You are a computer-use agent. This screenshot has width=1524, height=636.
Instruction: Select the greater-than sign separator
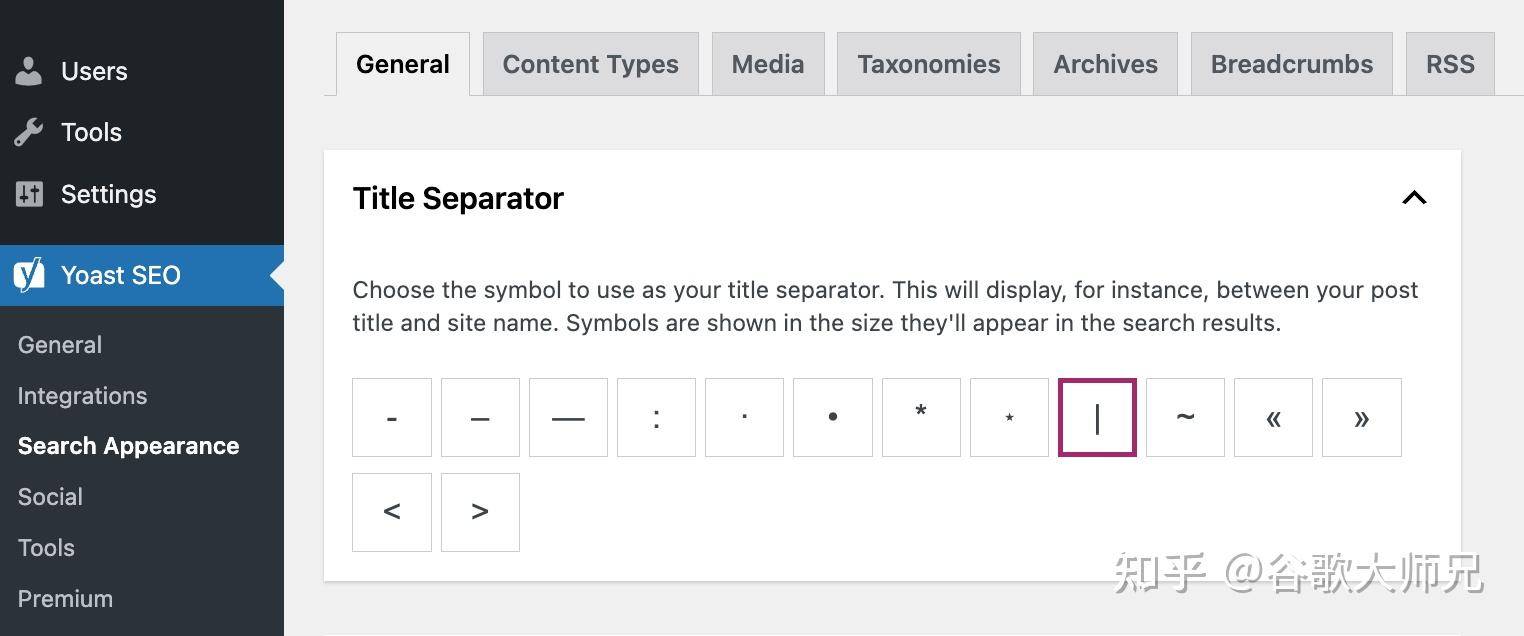(480, 512)
